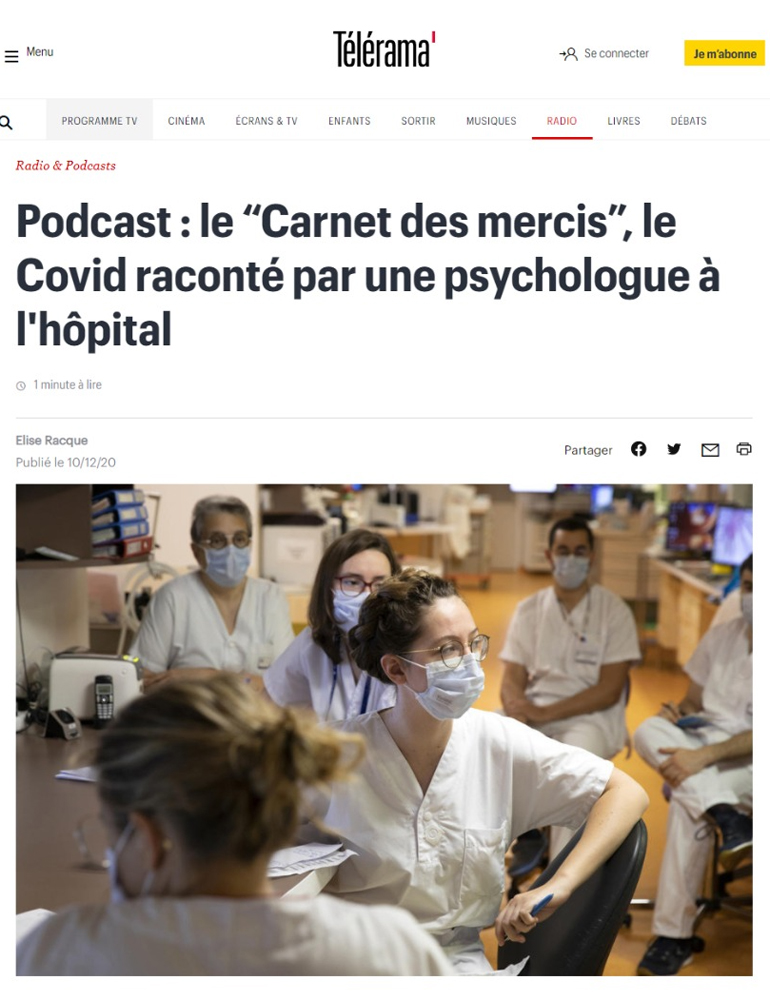Go to the Enfants section
This screenshot has width=770, height=1000.
349,121
